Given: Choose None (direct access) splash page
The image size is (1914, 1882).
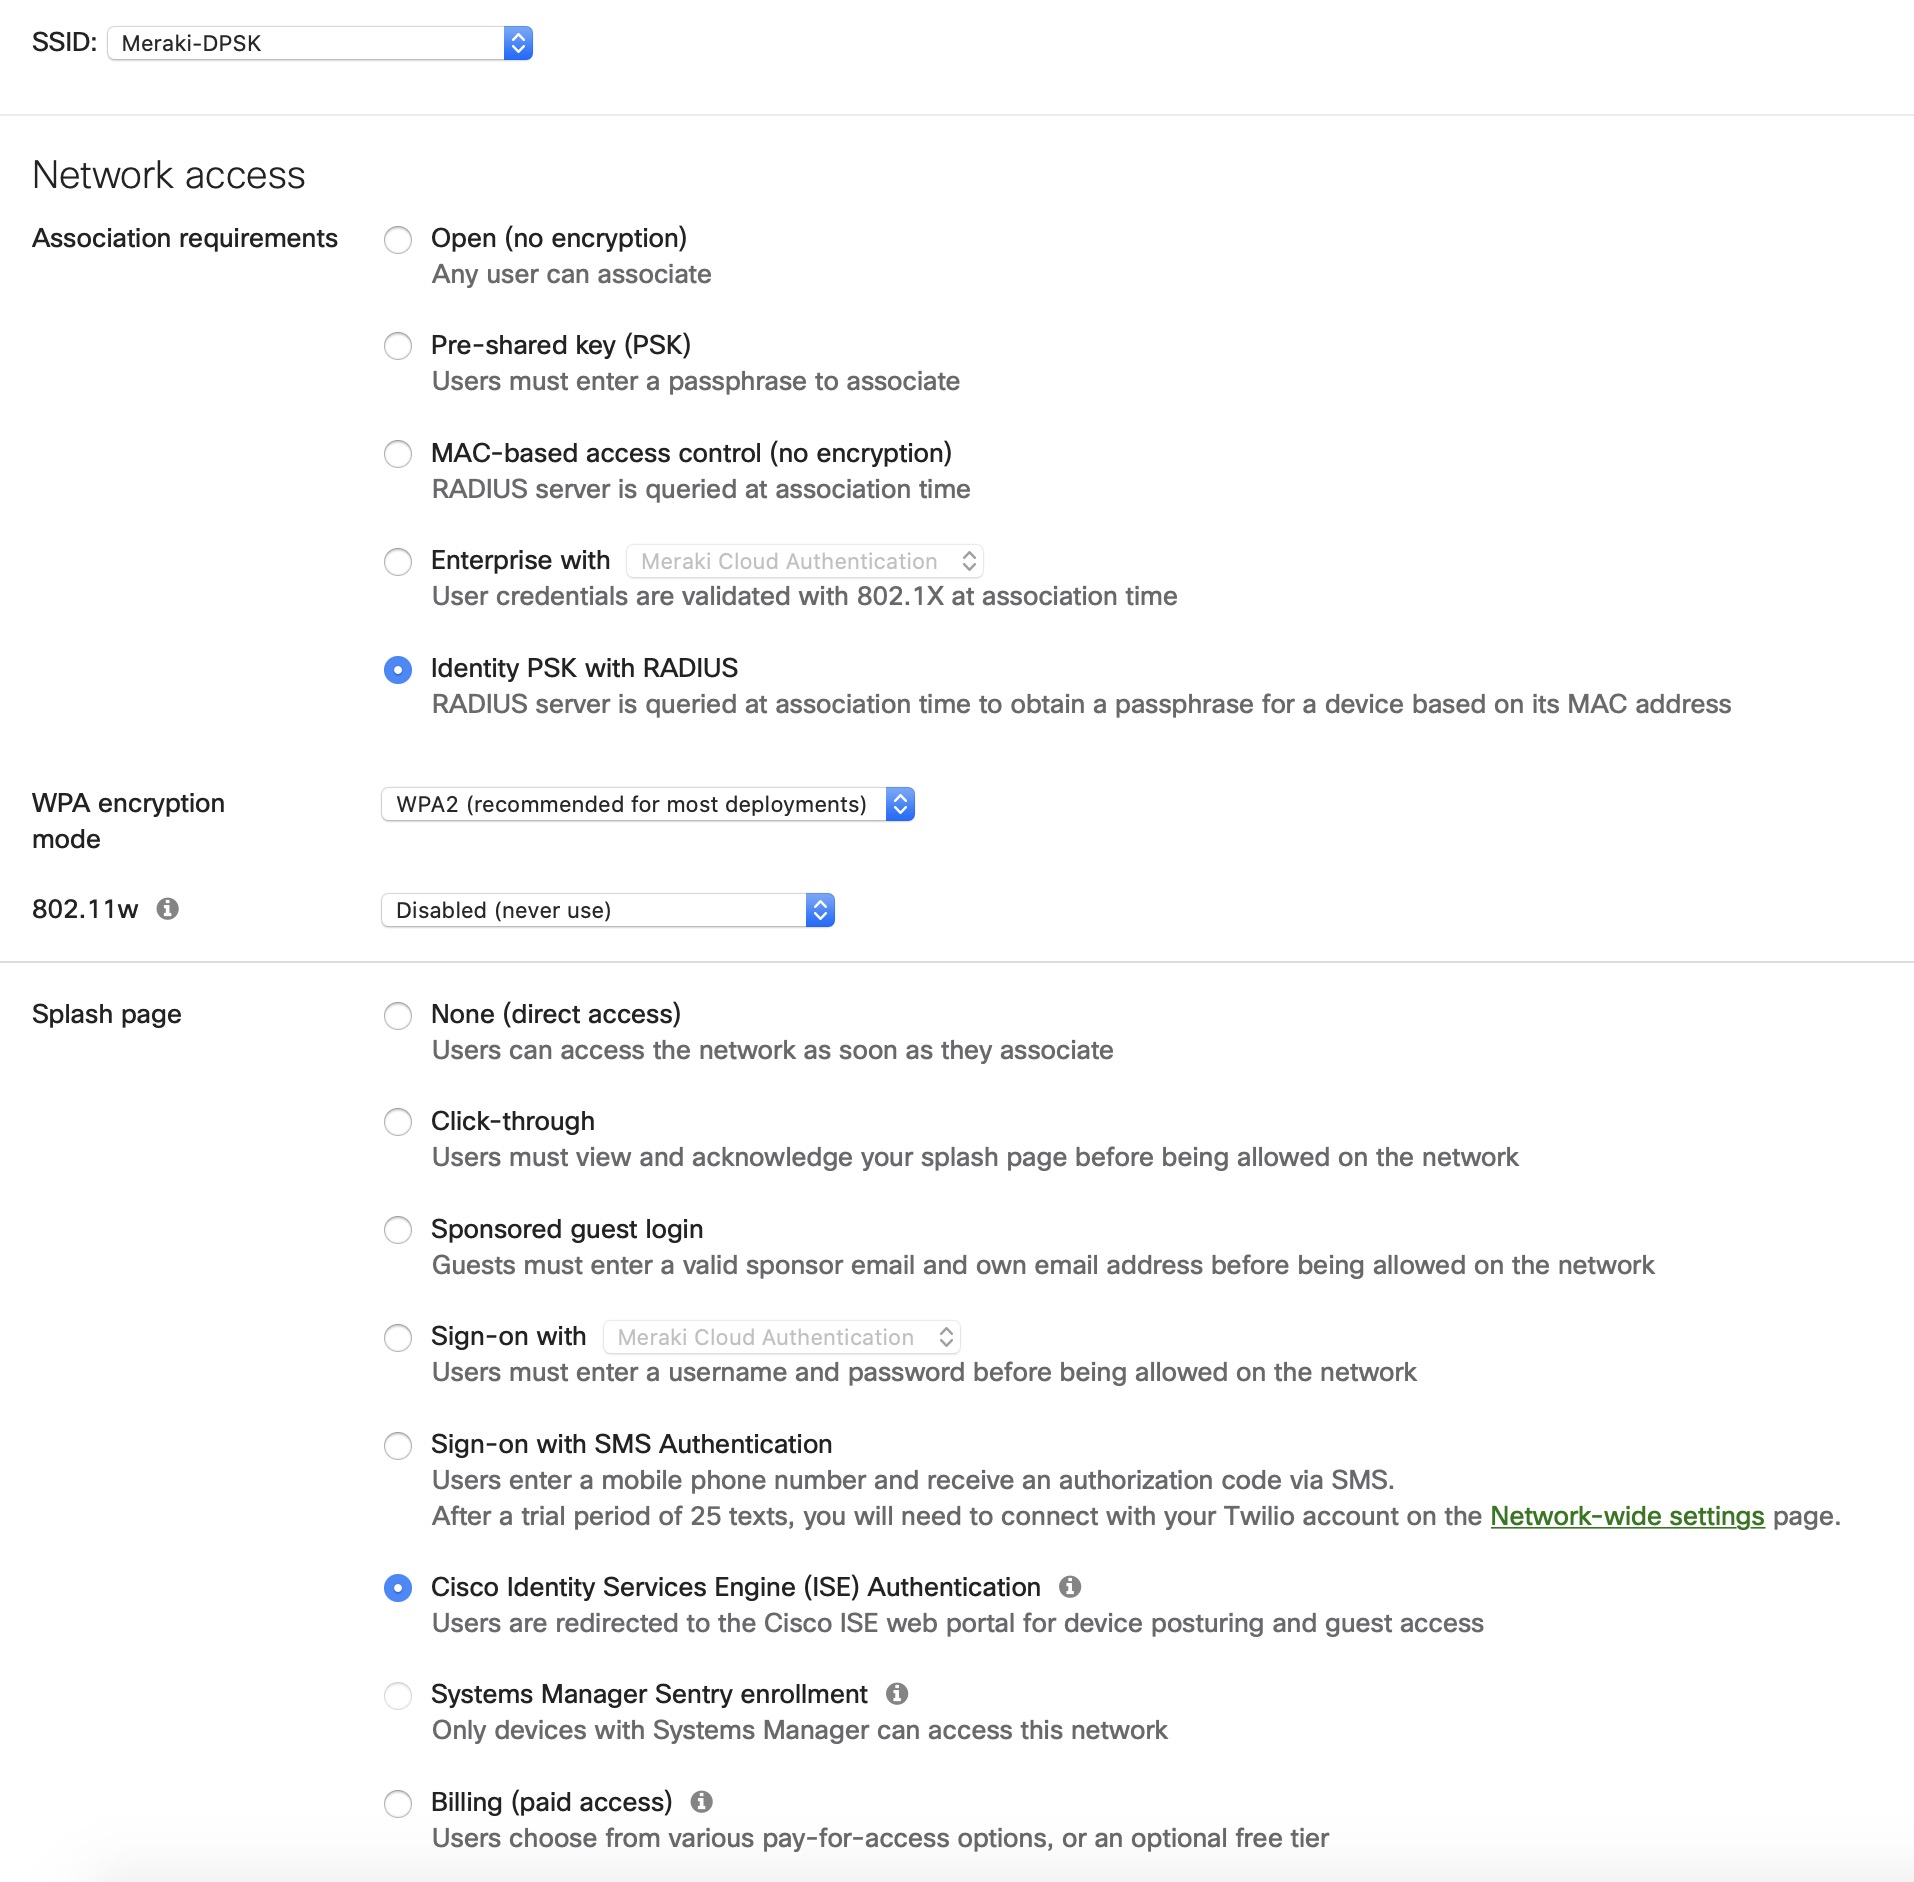Looking at the screenshot, I should click(x=398, y=1016).
